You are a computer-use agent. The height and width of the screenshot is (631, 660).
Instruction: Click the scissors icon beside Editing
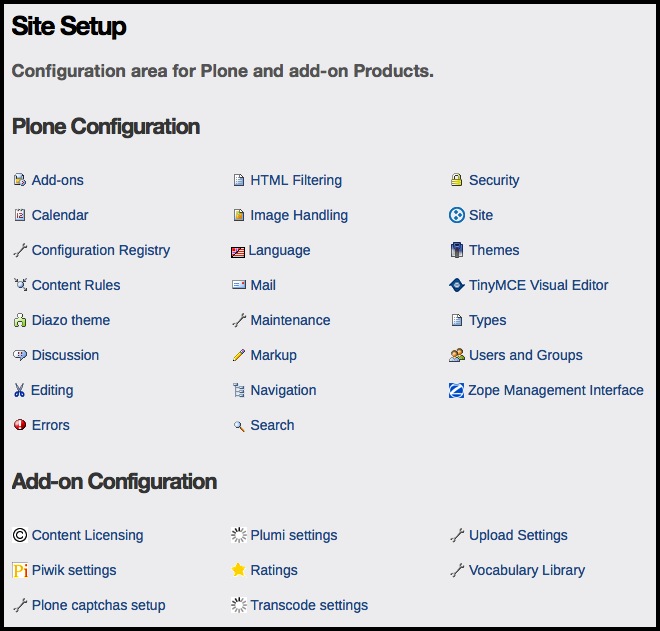tap(19, 391)
